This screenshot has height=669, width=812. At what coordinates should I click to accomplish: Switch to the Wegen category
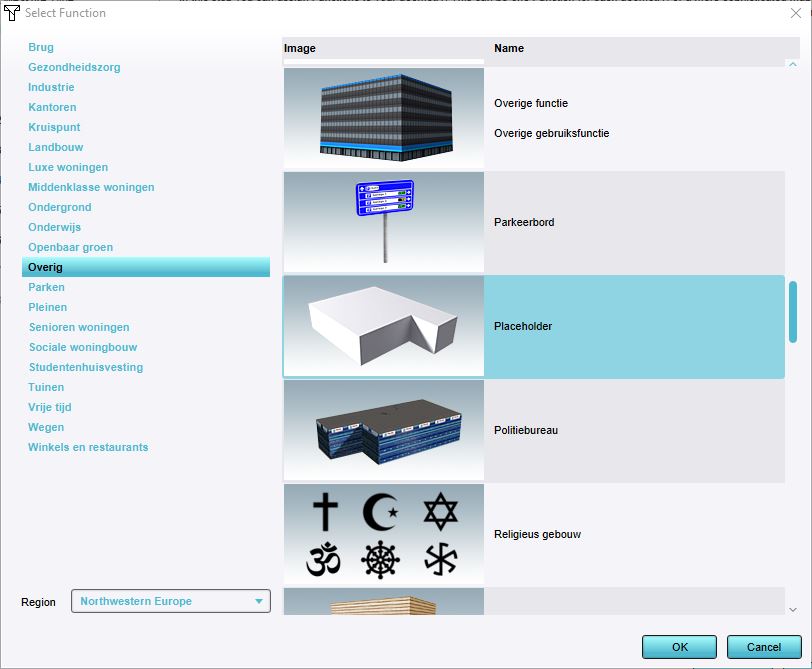click(46, 427)
